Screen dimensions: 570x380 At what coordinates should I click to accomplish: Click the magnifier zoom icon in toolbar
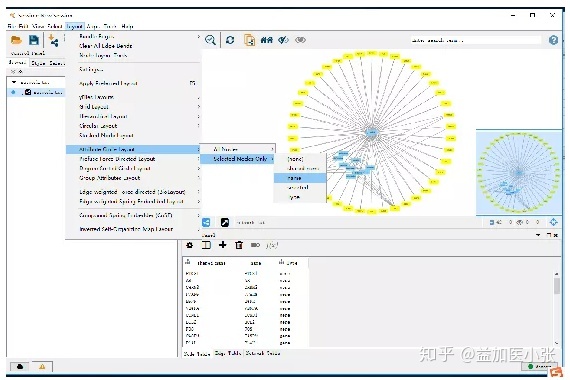pyautogui.click(x=210, y=40)
